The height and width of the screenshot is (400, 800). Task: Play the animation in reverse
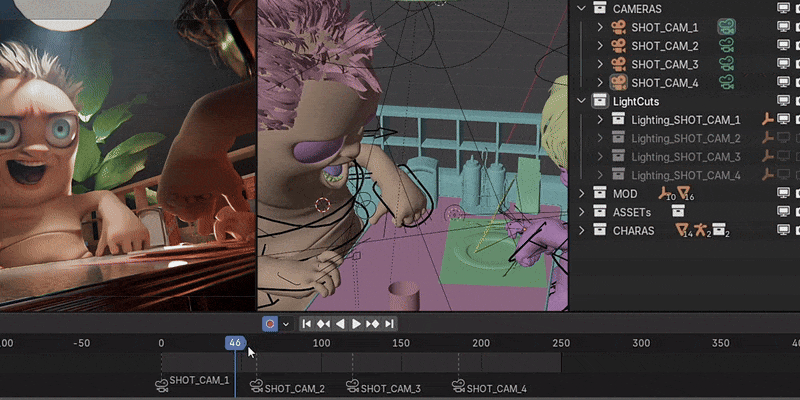340,324
